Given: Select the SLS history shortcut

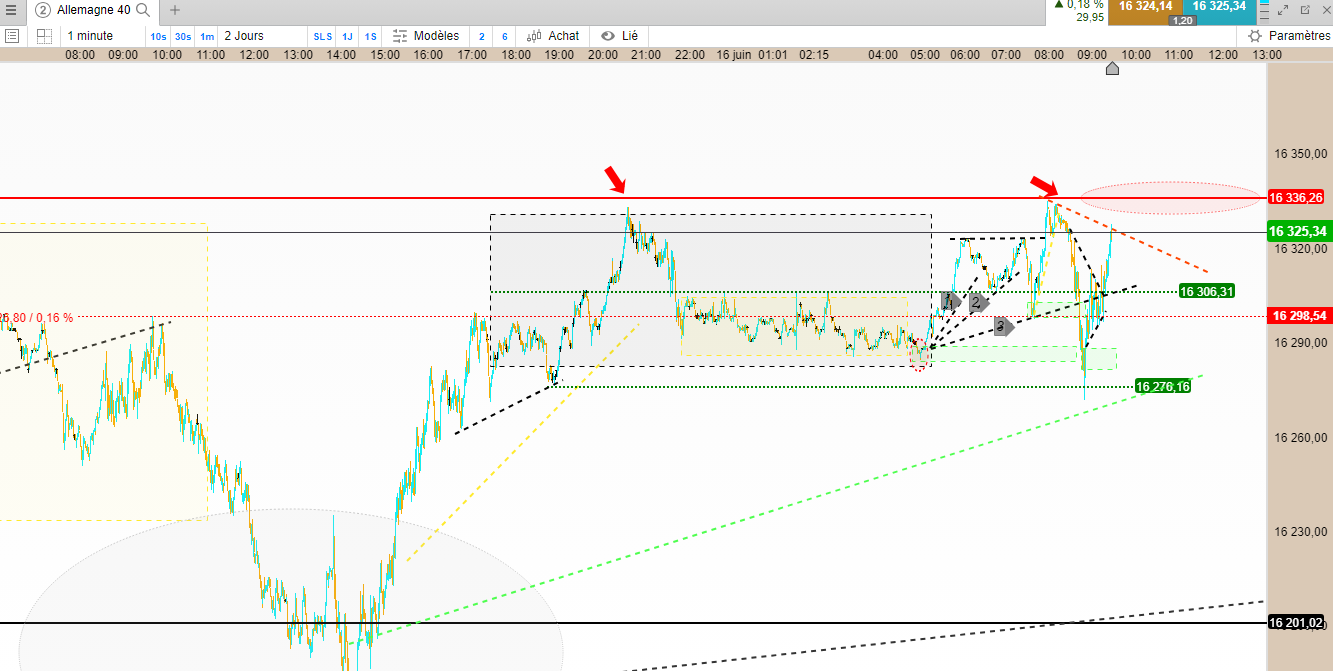Looking at the screenshot, I should tap(322, 36).
